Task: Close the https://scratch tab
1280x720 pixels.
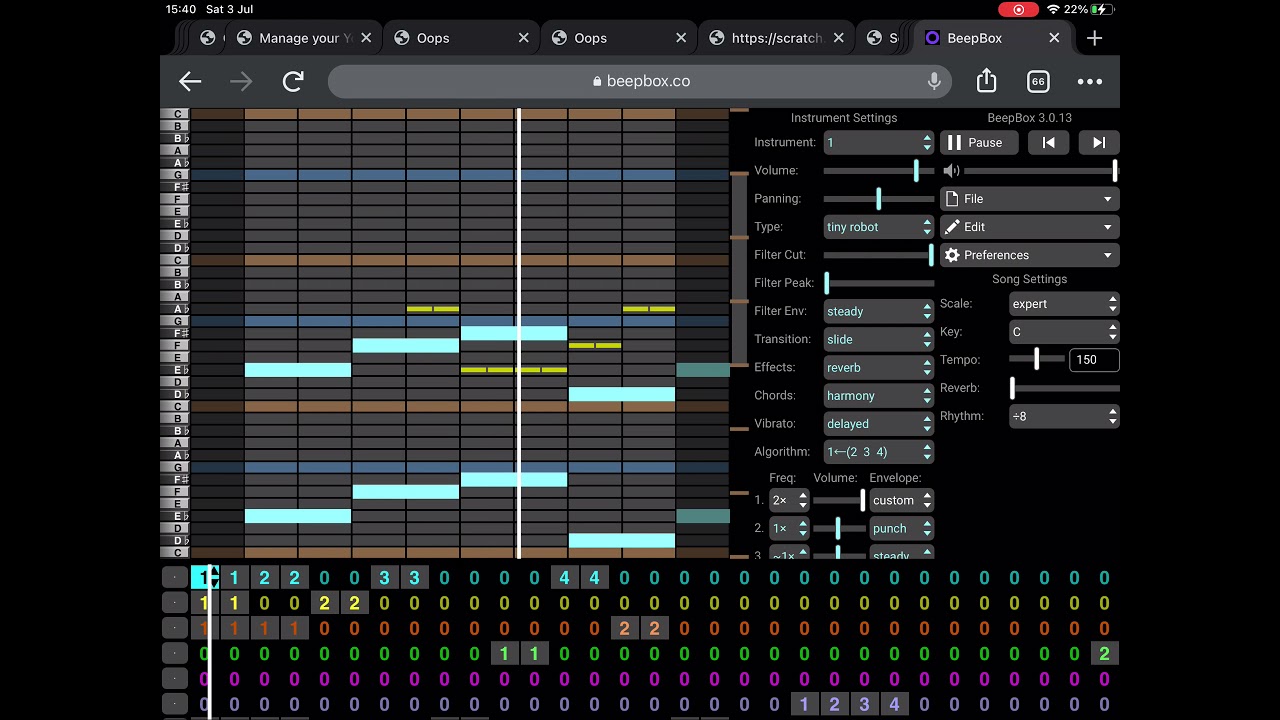Action: (x=839, y=38)
